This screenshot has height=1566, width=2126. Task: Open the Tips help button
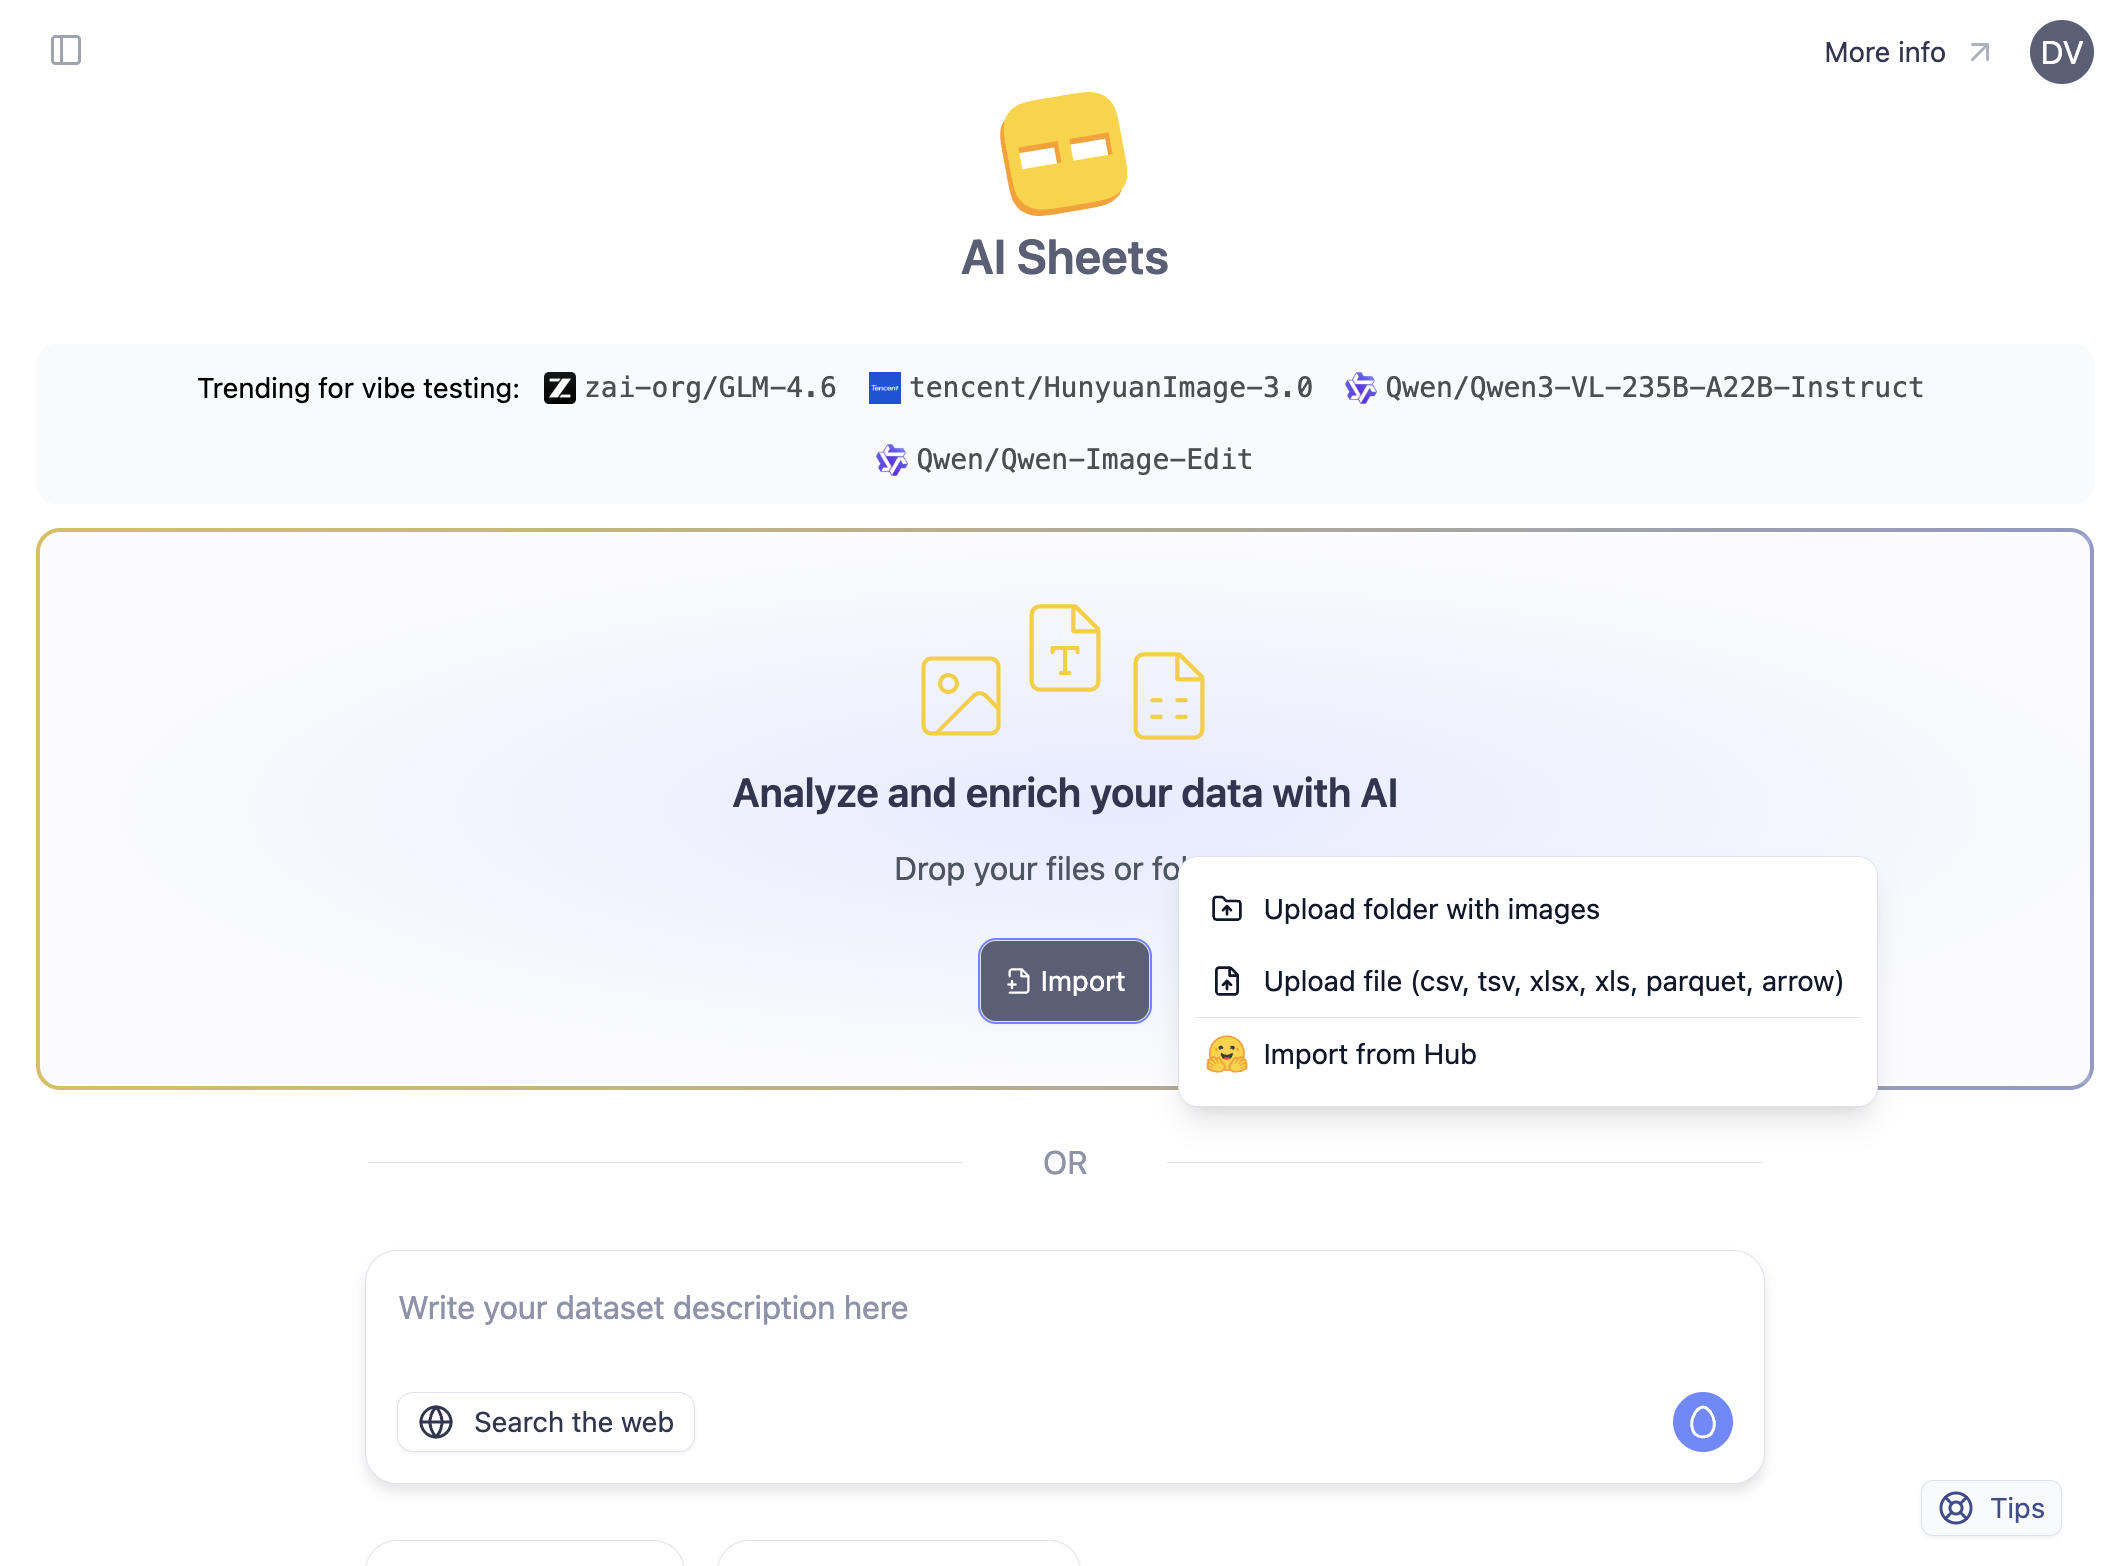coord(1990,1507)
